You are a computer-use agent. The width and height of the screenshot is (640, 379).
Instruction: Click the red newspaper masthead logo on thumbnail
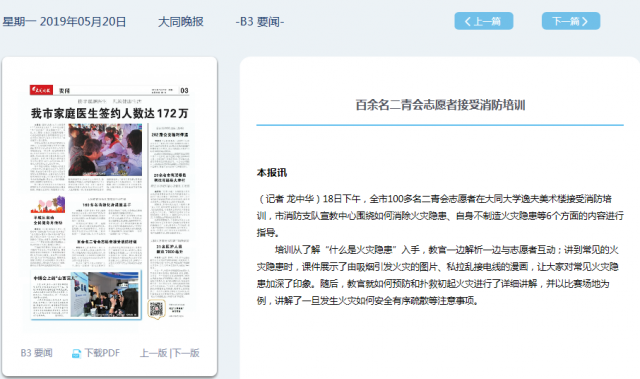tap(41, 90)
